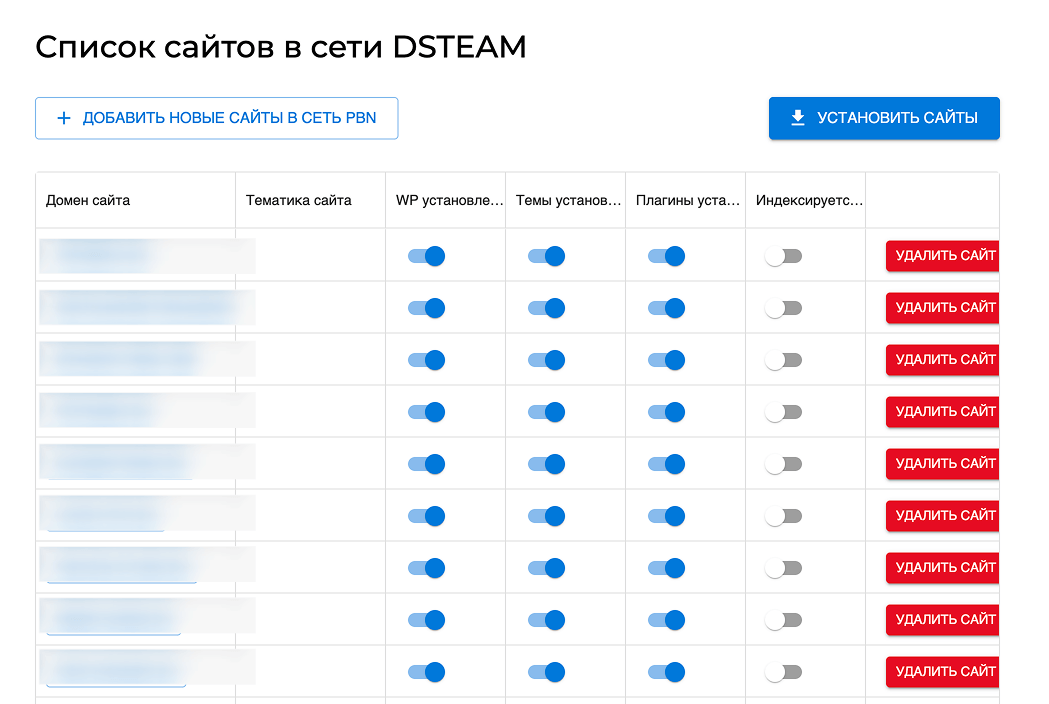Sort by the Домен сайта column header
The image size is (1049, 704).
(x=88, y=200)
